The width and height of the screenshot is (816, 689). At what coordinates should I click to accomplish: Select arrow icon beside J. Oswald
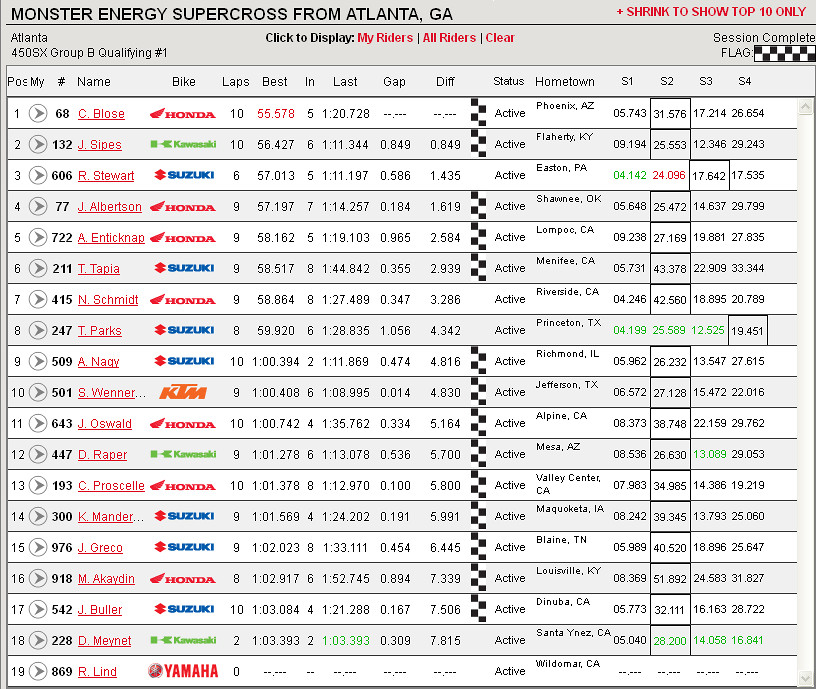tap(37, 424)
